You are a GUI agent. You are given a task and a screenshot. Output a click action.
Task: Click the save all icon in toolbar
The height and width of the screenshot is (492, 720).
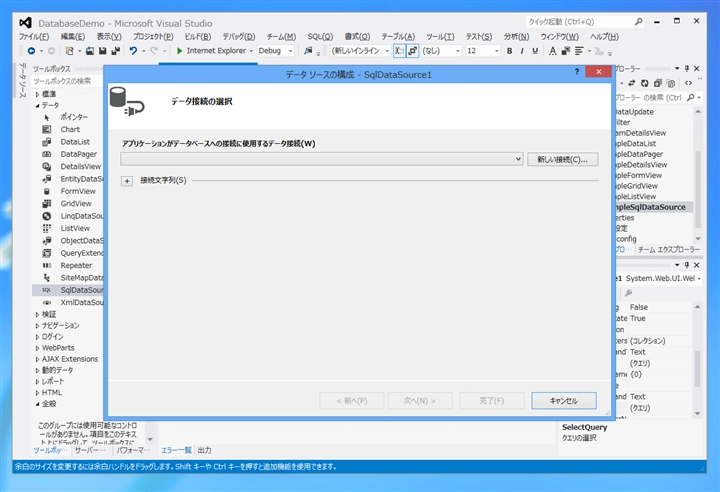(x=115, y=51)
